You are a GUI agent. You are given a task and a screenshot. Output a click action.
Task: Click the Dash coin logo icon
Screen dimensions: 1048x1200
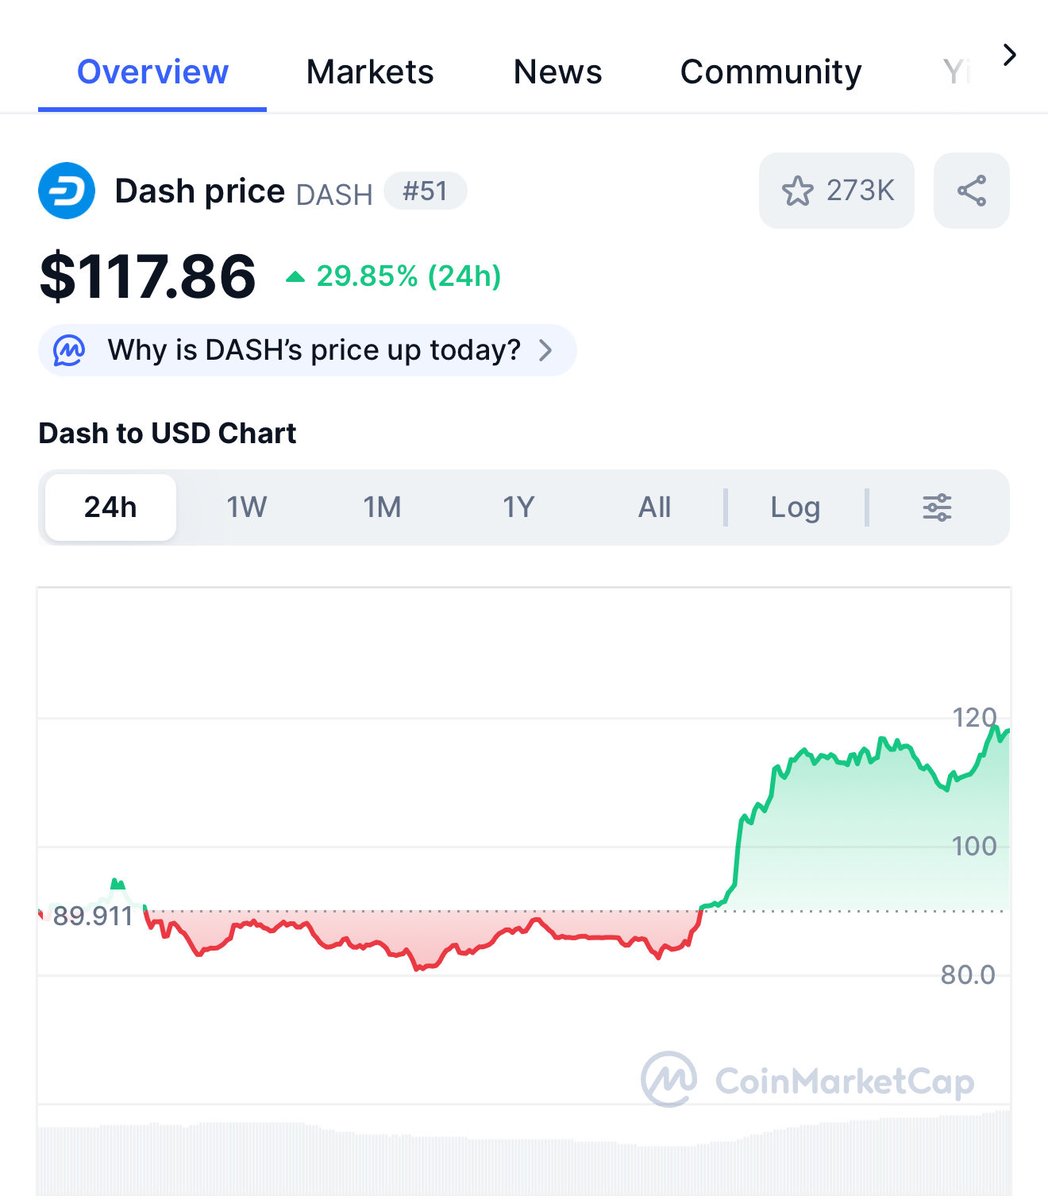[67, 191]
